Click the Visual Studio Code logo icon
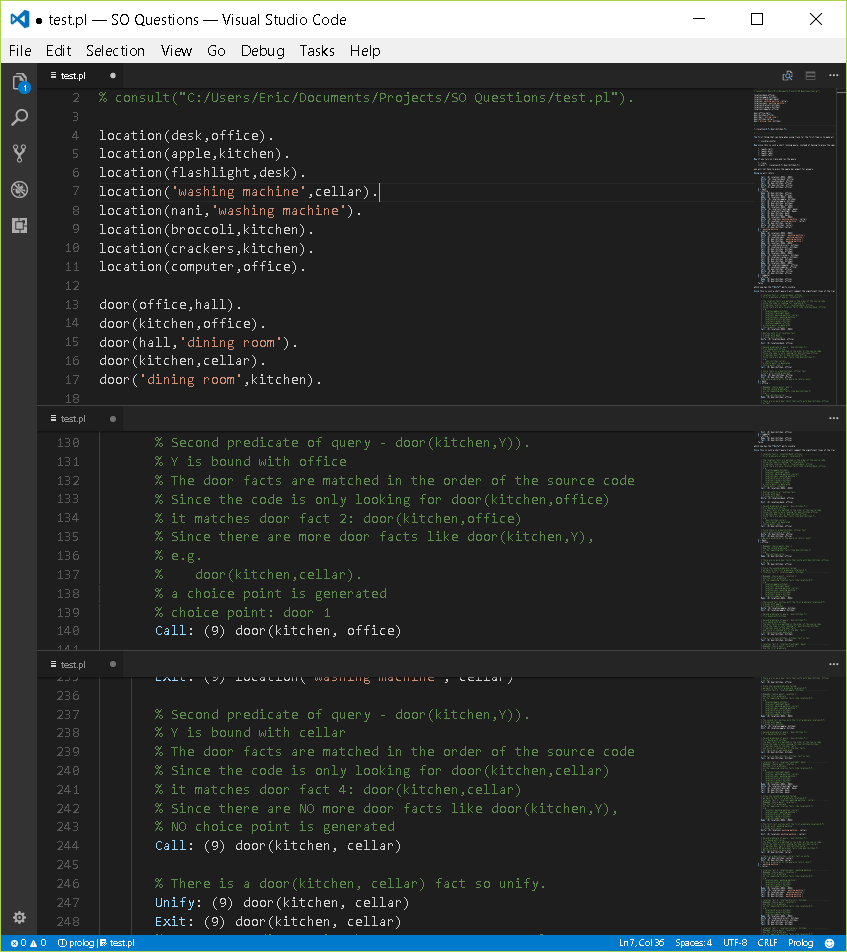The image size is (847, 952). [x=19, y=19]
